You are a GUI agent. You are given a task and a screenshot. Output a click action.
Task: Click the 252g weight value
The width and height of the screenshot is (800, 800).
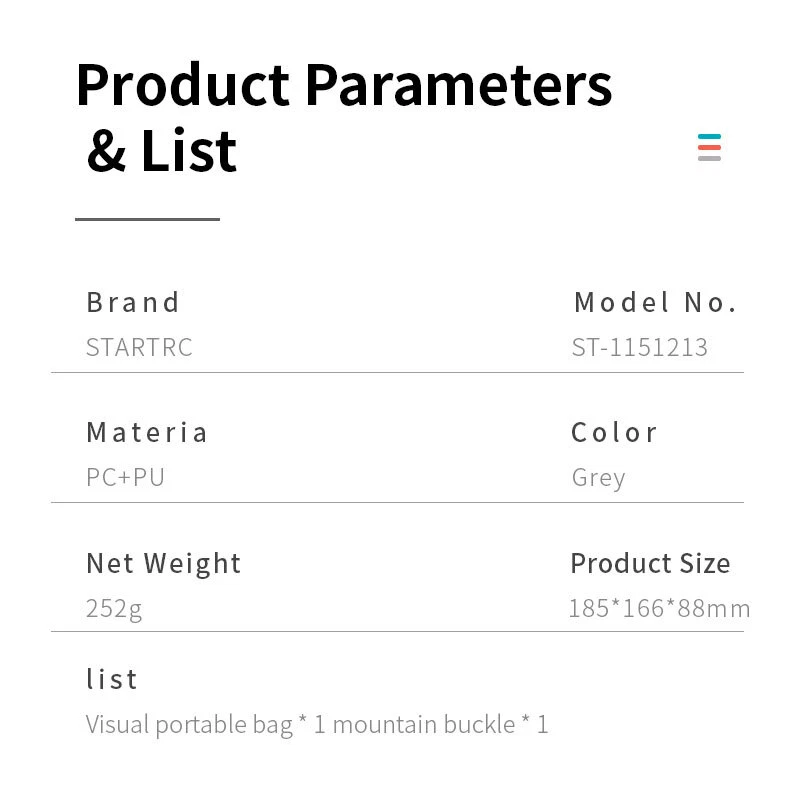tap(114, 608)
